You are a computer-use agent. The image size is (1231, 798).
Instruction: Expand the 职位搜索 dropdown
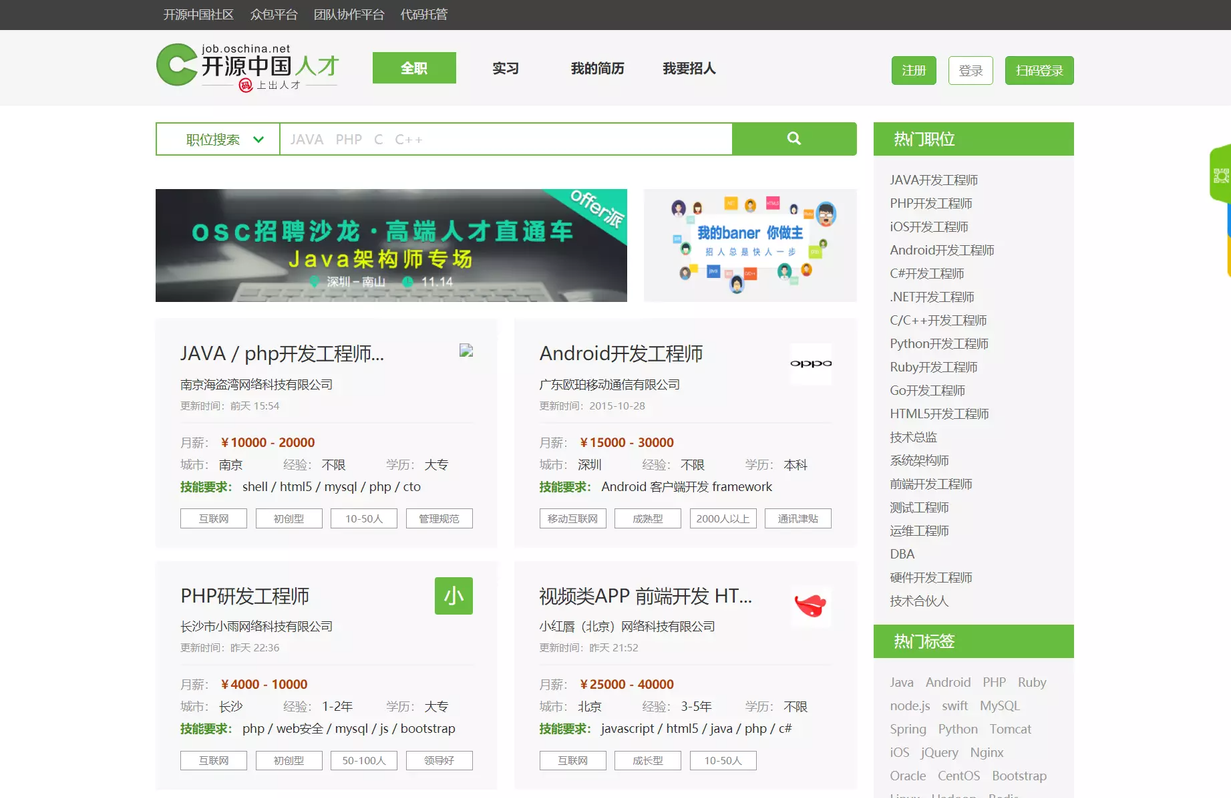click(218, 139)
